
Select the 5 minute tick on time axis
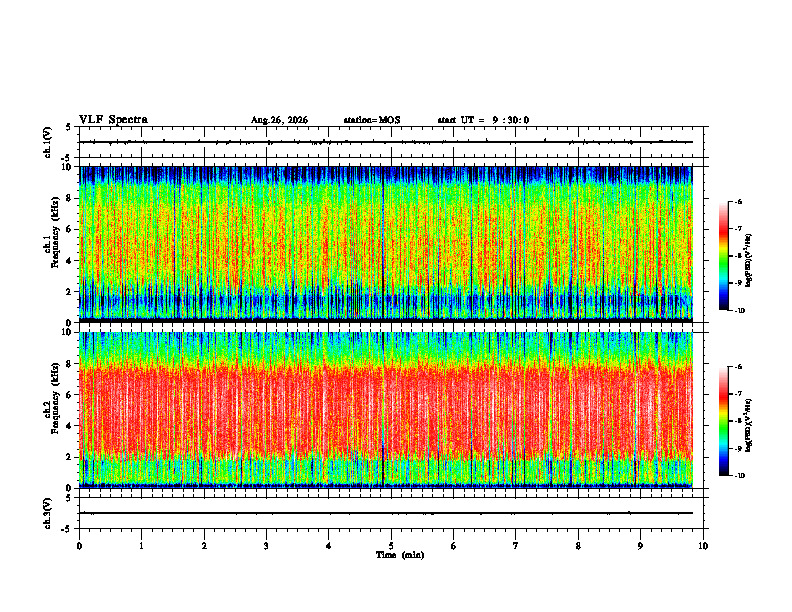tap(391, 546)
